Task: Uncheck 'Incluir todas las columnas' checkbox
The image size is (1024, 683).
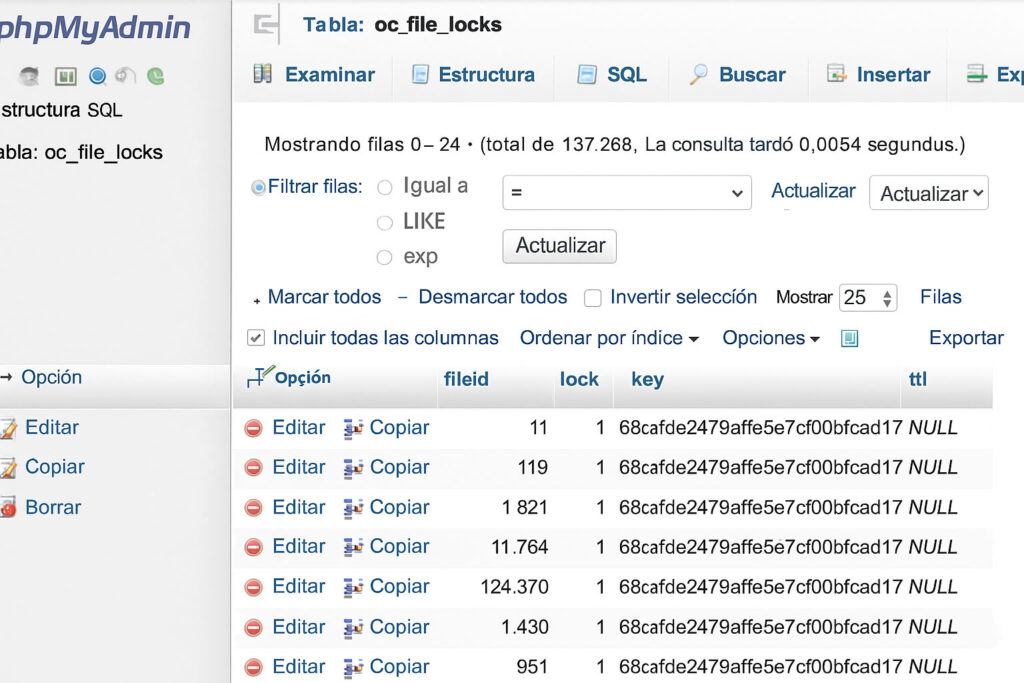Action: [x=256, y=339]
